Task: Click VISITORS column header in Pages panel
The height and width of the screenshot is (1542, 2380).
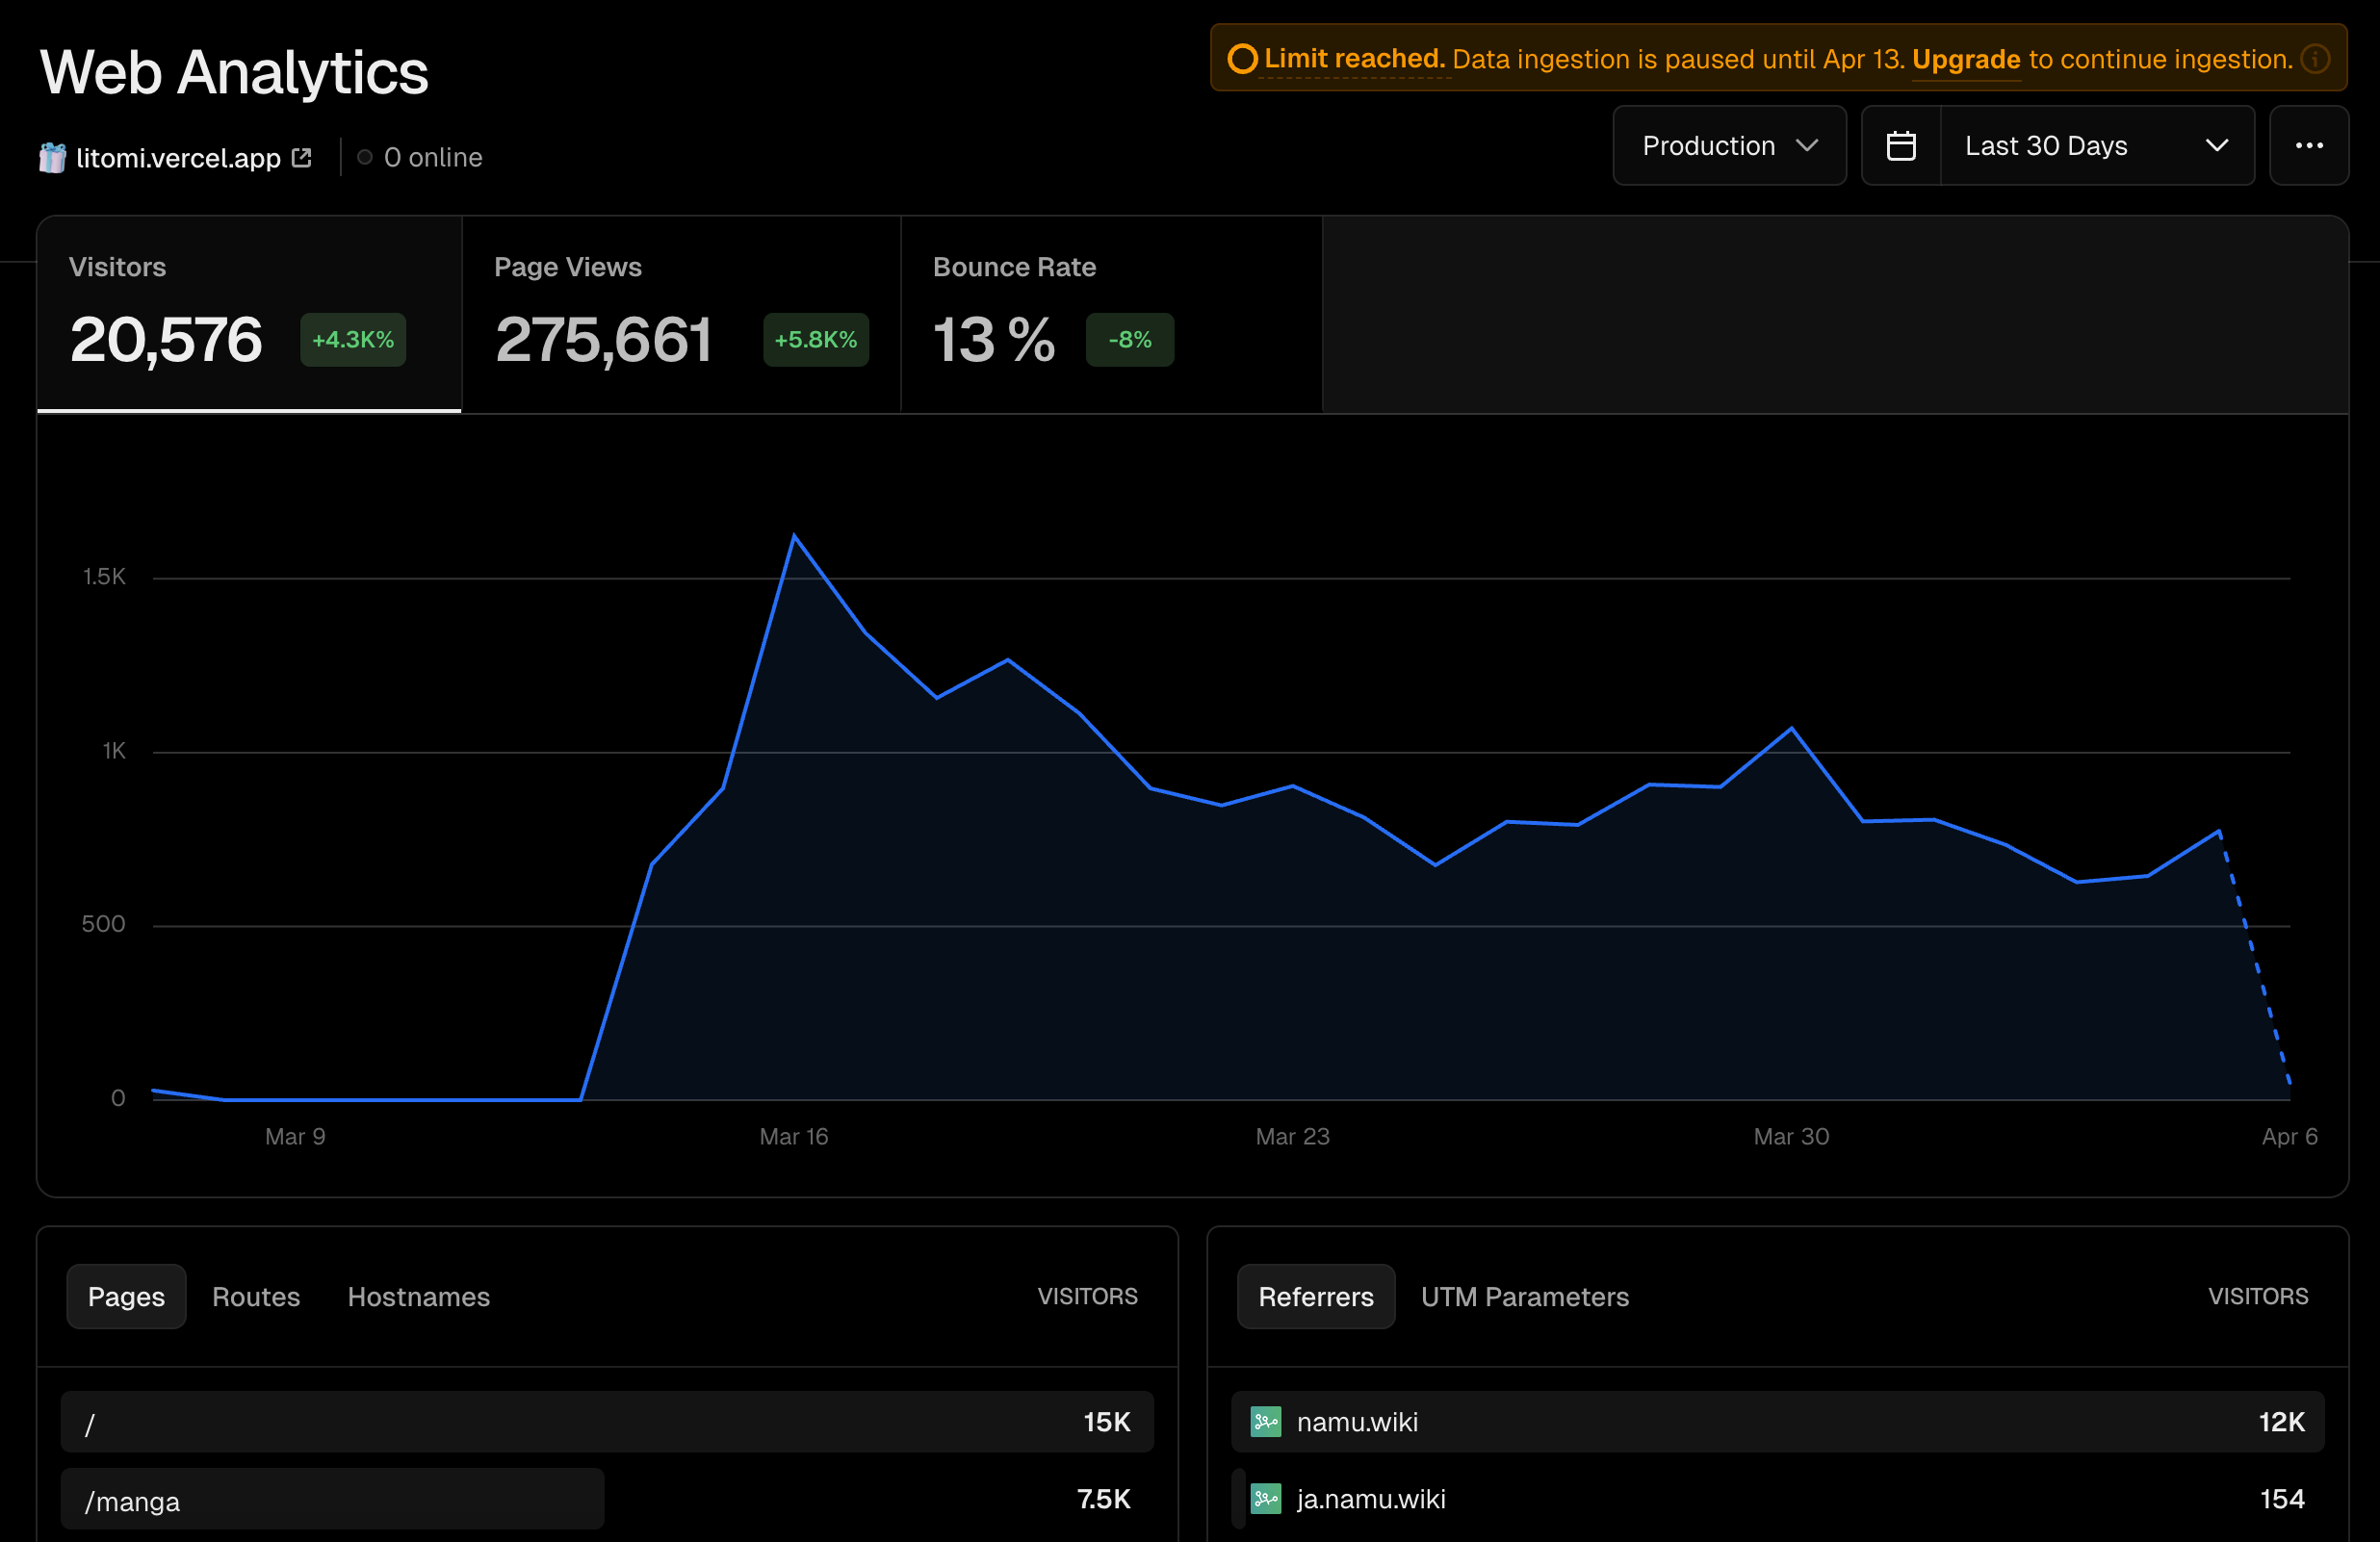Action: tap(1087, 1296)
